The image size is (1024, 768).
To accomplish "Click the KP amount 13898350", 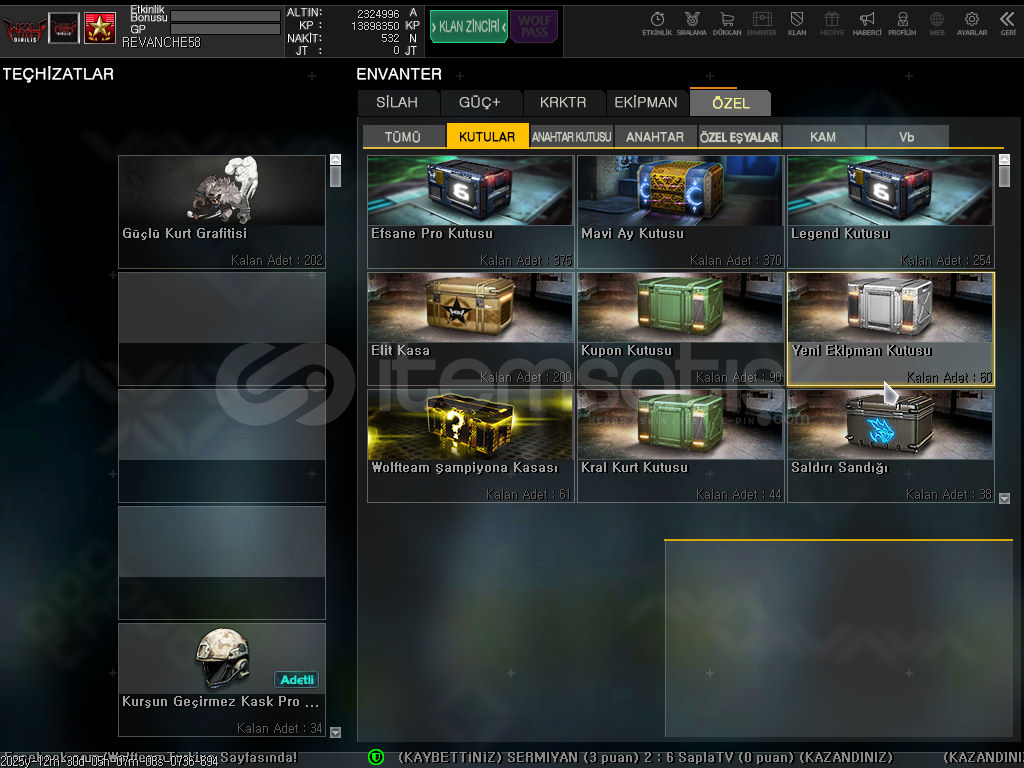I will (375, 26).
